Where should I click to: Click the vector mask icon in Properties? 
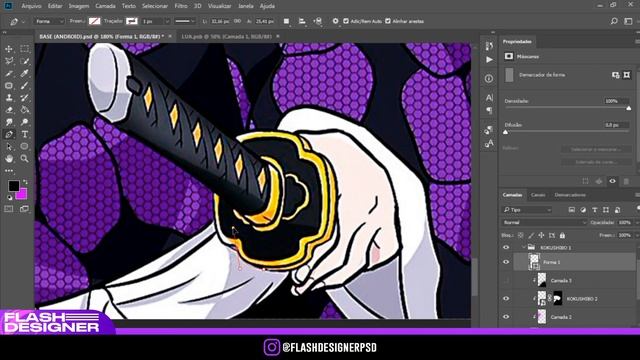pos(627,75)
